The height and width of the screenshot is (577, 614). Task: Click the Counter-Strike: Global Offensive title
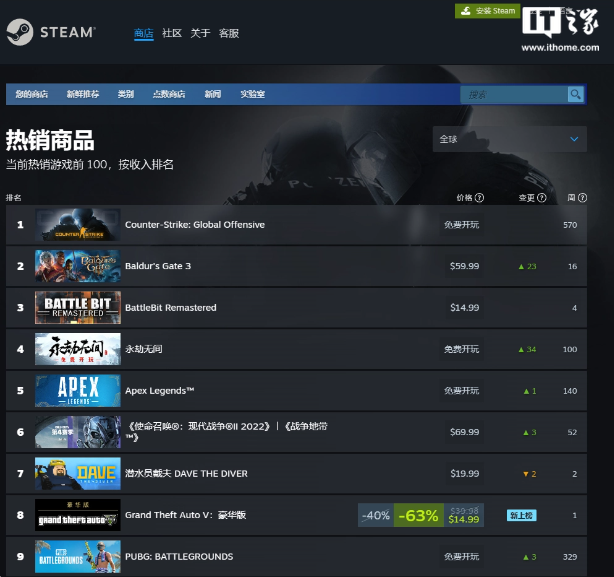[x=195, y=225]
